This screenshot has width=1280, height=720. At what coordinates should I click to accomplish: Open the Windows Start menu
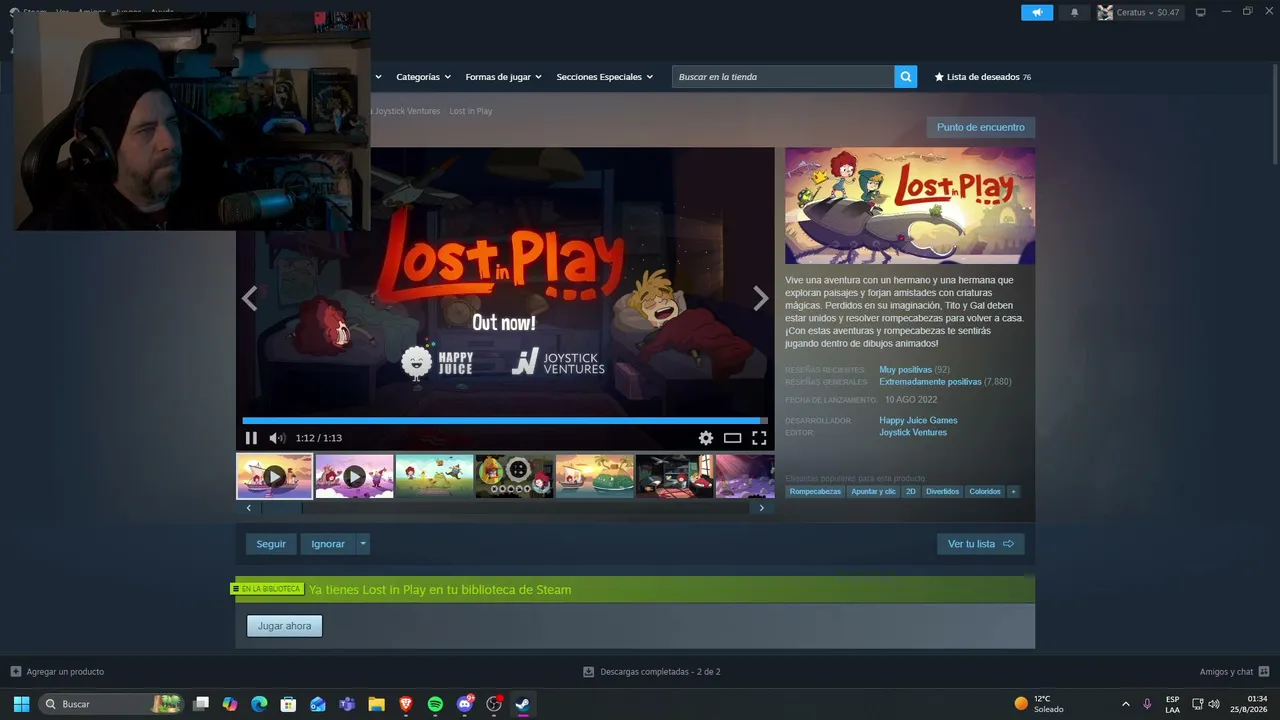21,704
